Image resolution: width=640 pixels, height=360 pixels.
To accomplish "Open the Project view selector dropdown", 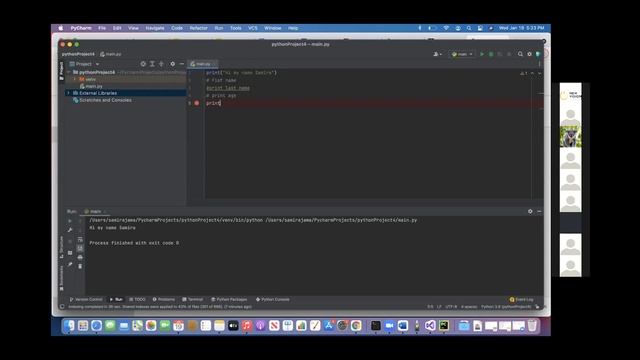I will coord(84,64).
